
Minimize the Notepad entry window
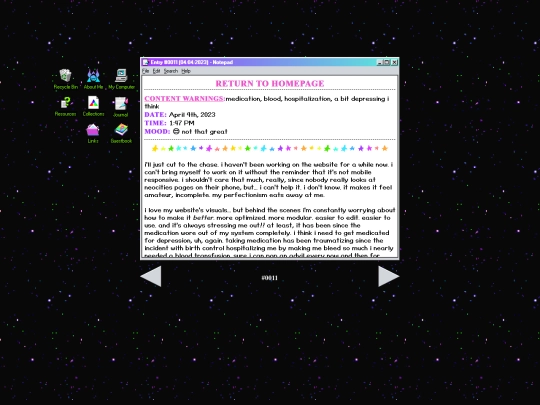pyautogui.click(x=380, y=62)
